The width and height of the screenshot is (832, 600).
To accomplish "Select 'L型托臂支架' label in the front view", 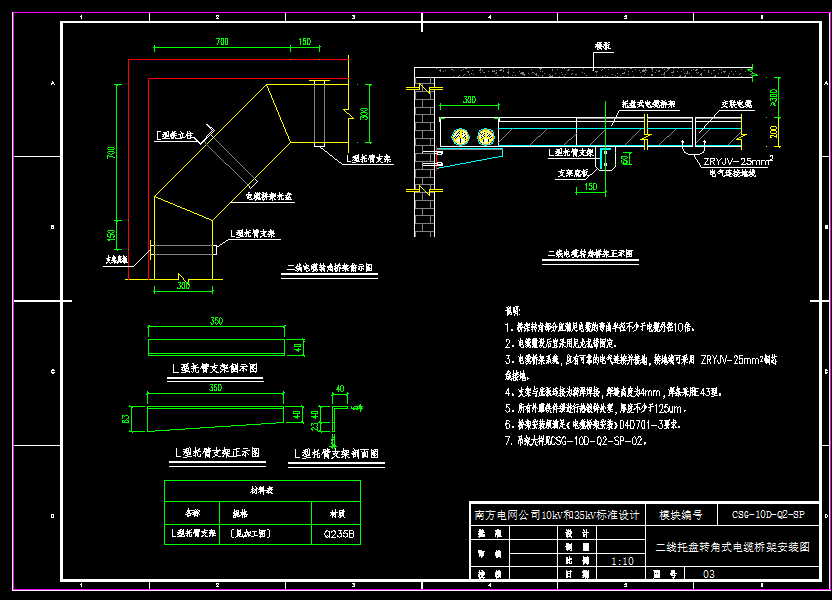I will click(x=571, y=153).
